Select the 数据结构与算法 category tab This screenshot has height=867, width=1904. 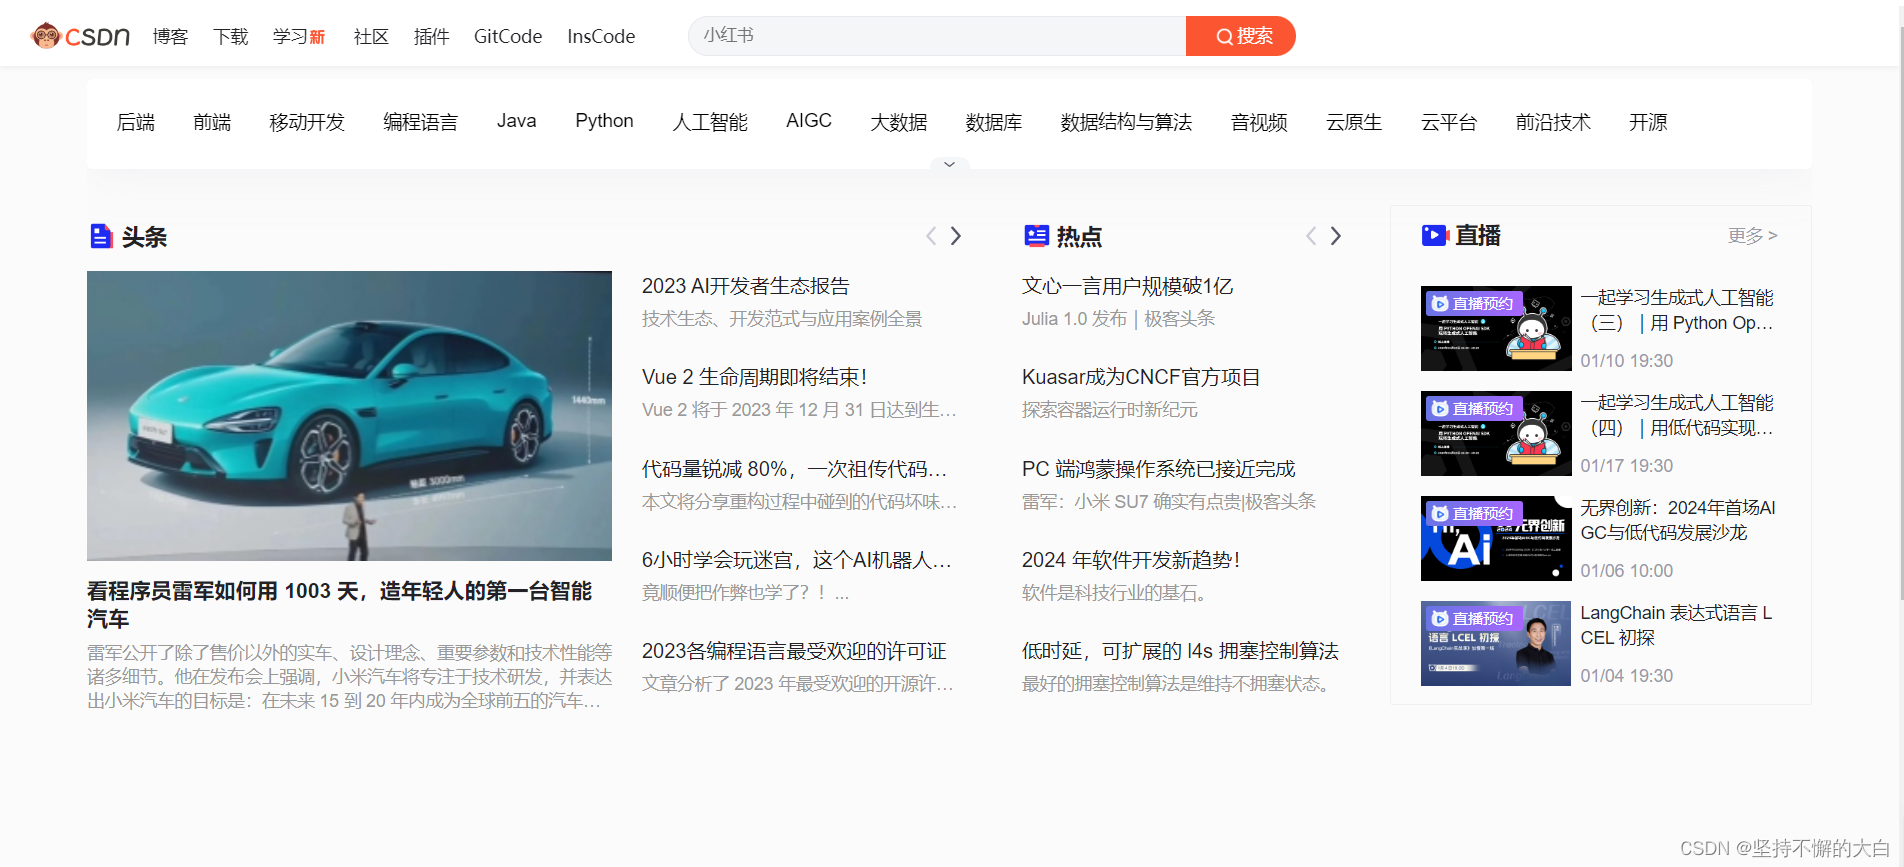(1126, 122)
